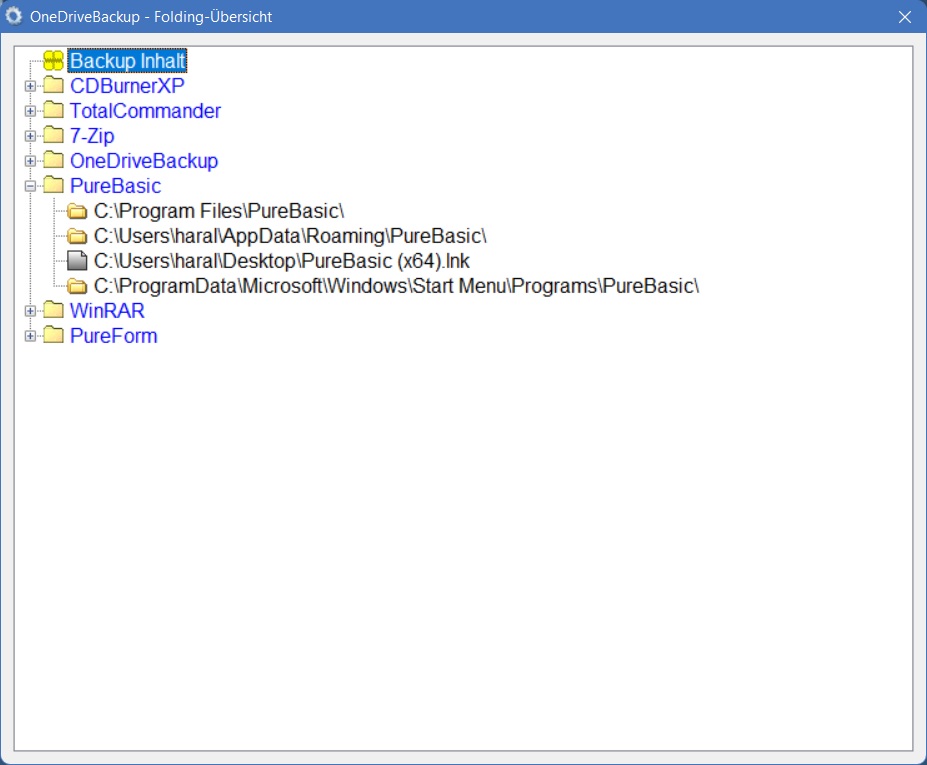Click file icon of PureBasic (x64).lnk

[x=77, y=261]
